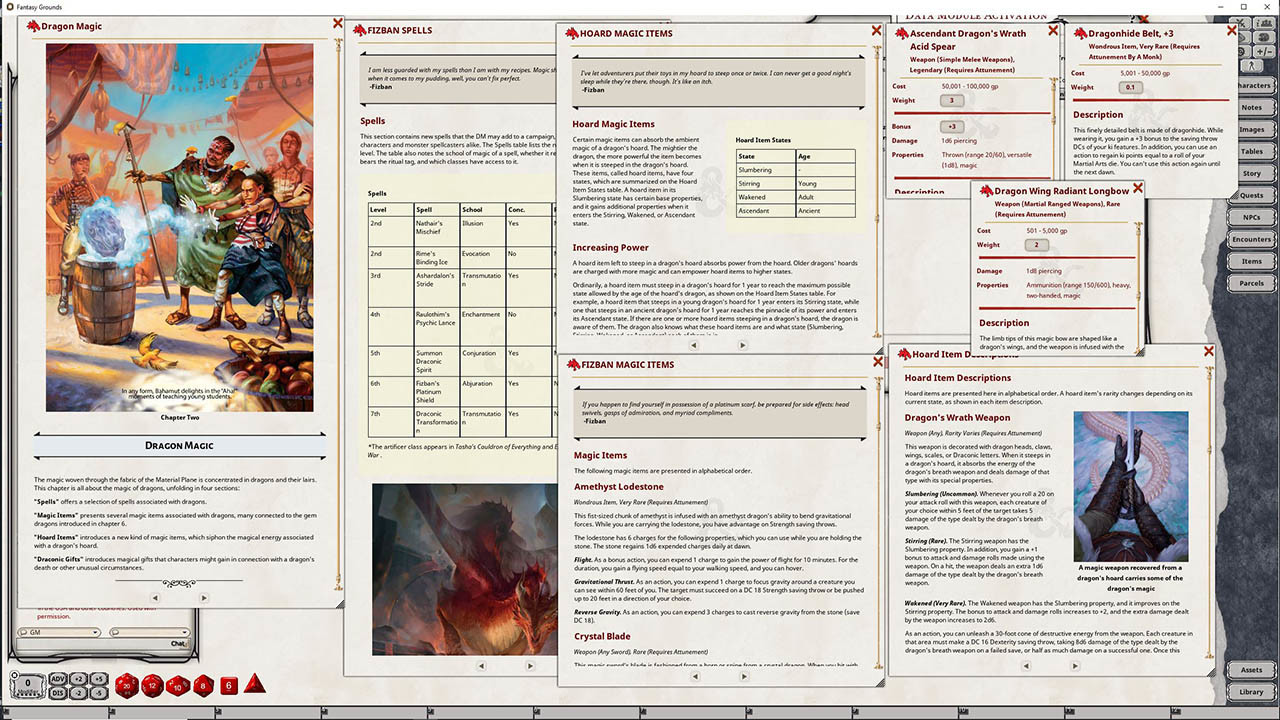Go to previous page in Fizban Spells window

pyautogui.click(x=481, y=665)
